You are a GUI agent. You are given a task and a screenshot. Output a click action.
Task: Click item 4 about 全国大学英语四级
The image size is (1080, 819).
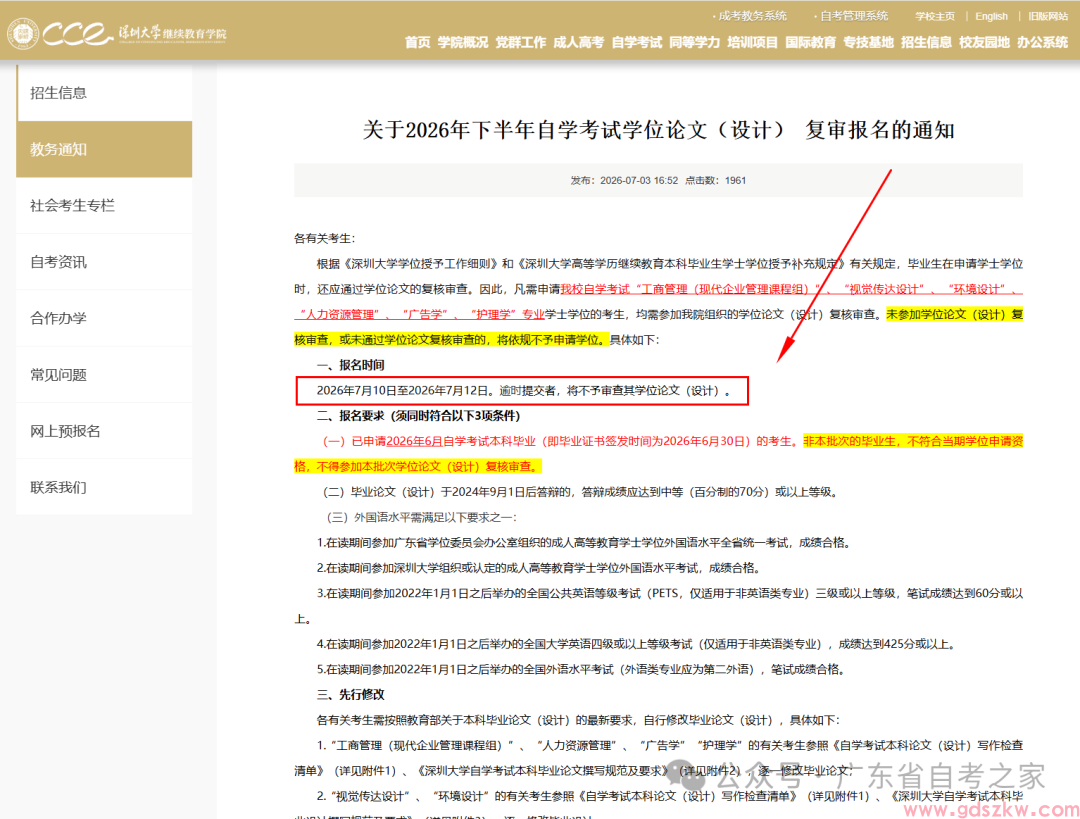[x=638, y=645]
